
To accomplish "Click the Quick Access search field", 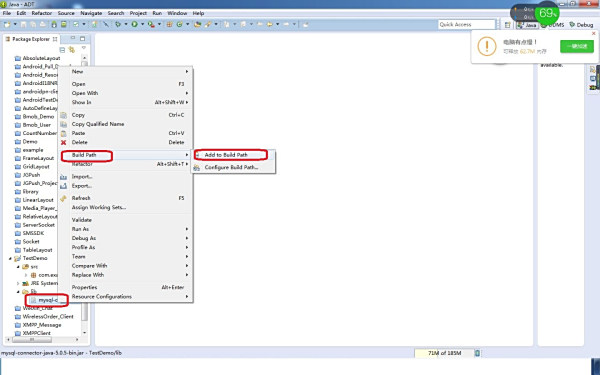I will click(466, 24).
